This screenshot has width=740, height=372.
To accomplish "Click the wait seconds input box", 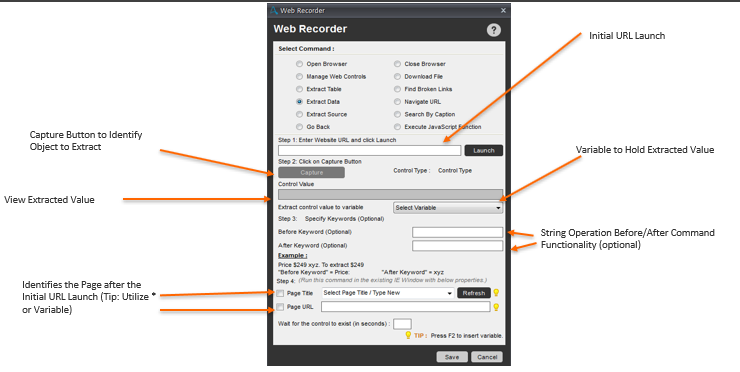I will pos(402,324).
